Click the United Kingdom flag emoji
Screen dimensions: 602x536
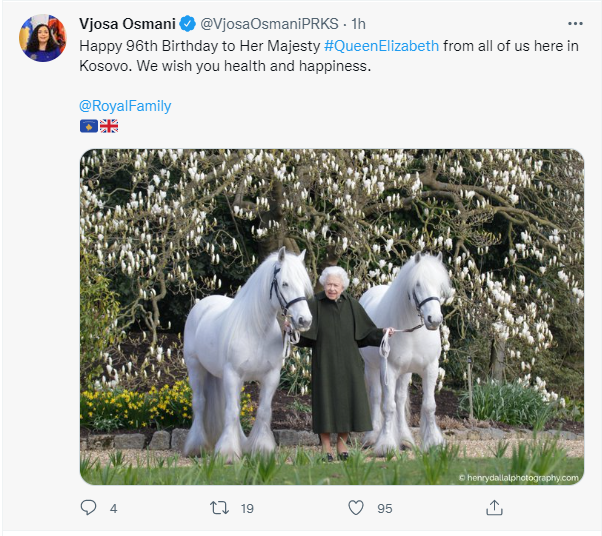click(x=108, y=126)
